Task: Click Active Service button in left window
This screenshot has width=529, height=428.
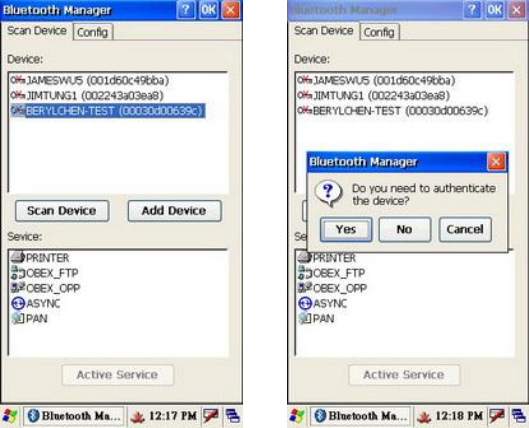Action: (x=118, y=375)
